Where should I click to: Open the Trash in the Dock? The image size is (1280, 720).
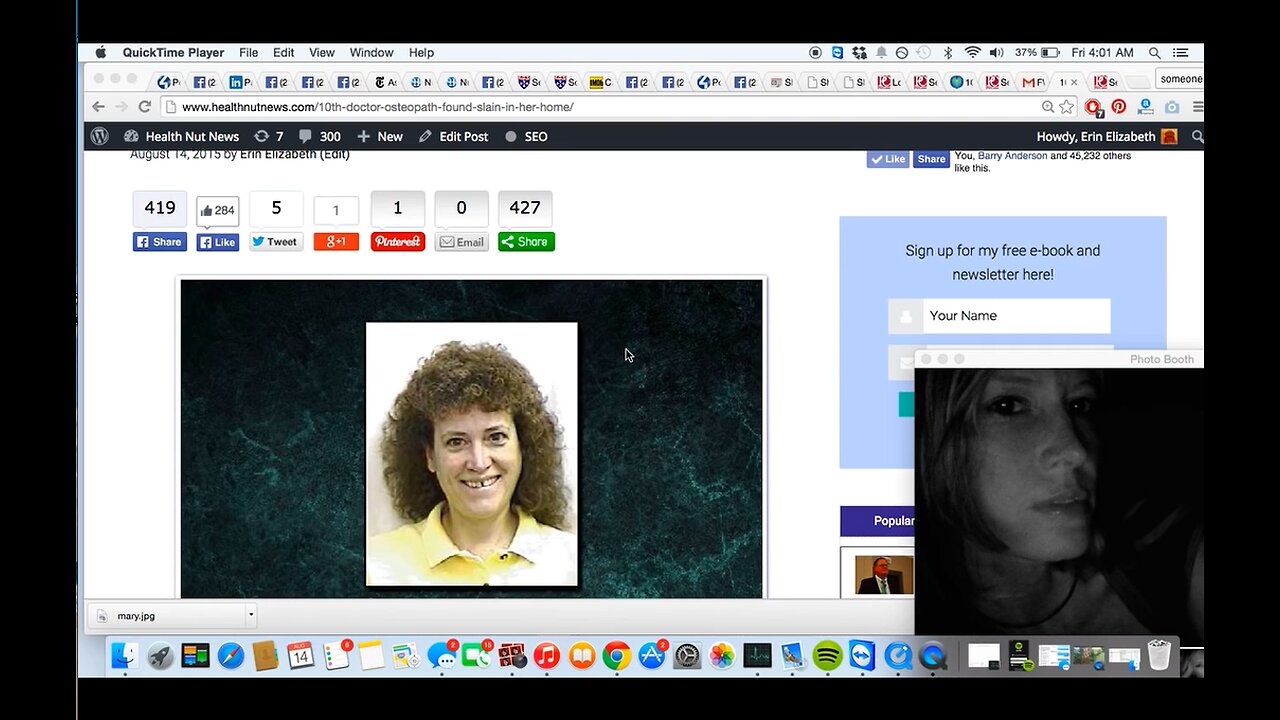tap(1158, 656)
